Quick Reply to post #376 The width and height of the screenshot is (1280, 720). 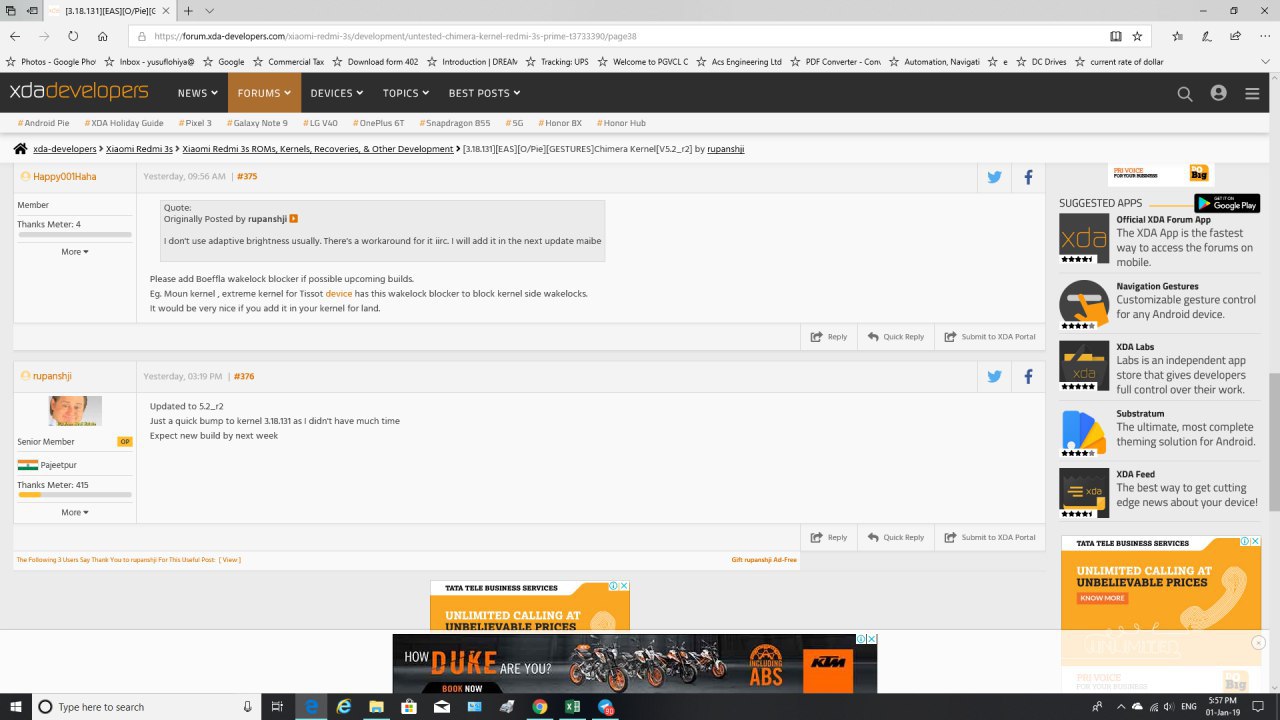(x=896, y=537)
